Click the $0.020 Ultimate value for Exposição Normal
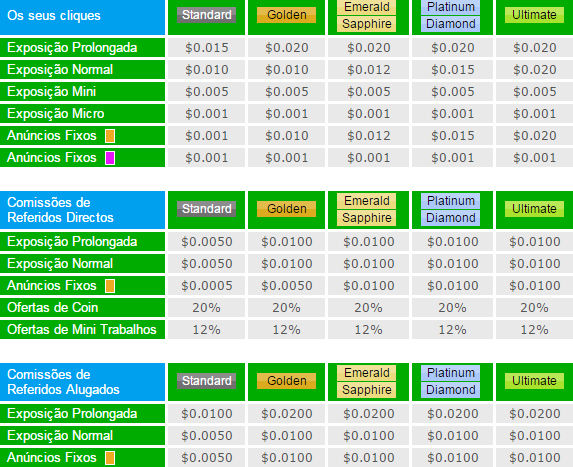Viewport: 573px width, 467px height. tap(535, 70)
